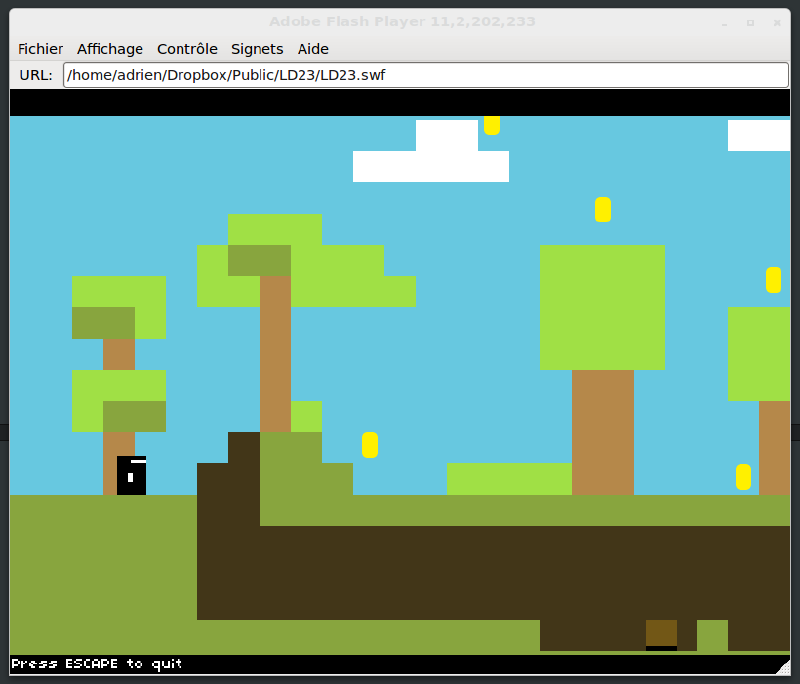
Task: Focus the URL path input field
Action: click(426, 75)
